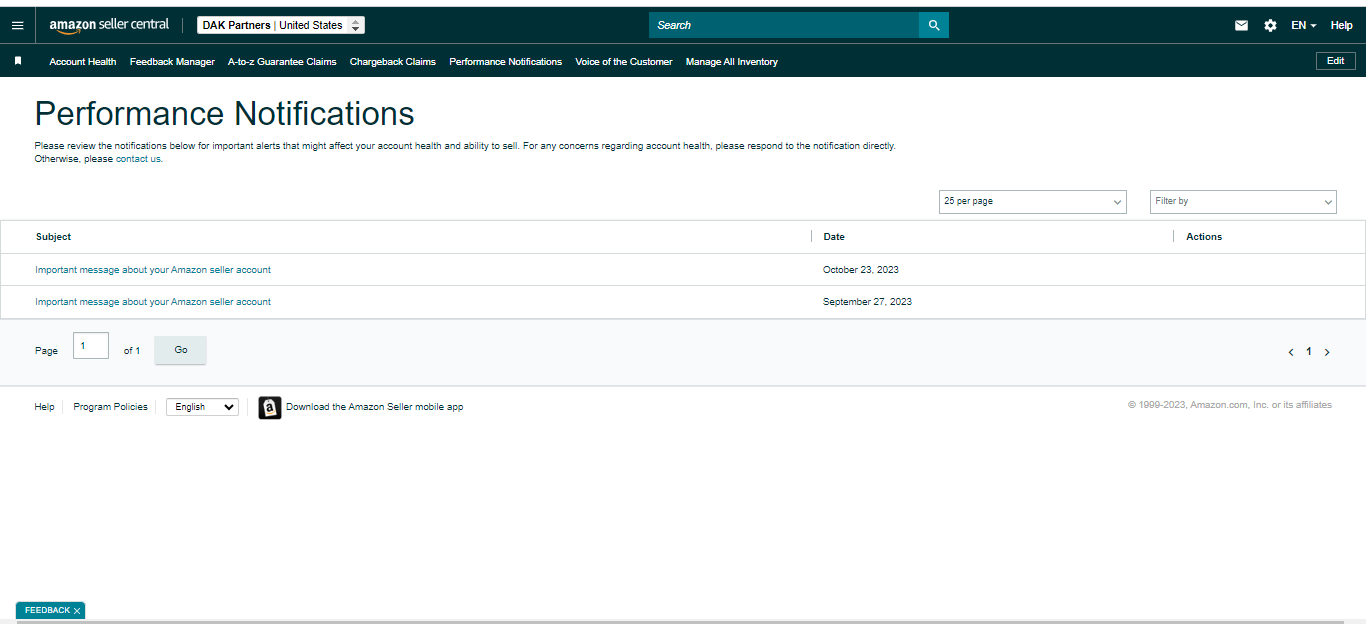Click the Date column header
The image size is (1366, 624).
(x=834, y=237)
